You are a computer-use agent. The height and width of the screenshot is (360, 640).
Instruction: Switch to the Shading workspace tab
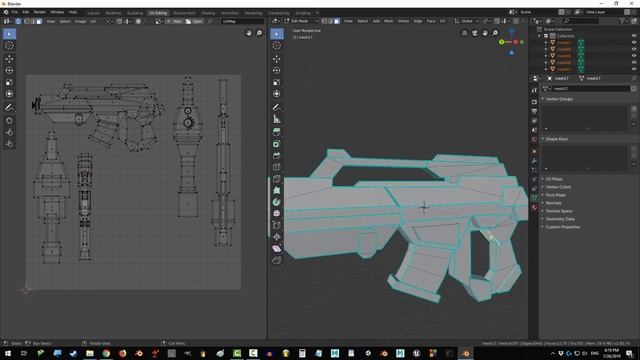(x=208, y=13)
